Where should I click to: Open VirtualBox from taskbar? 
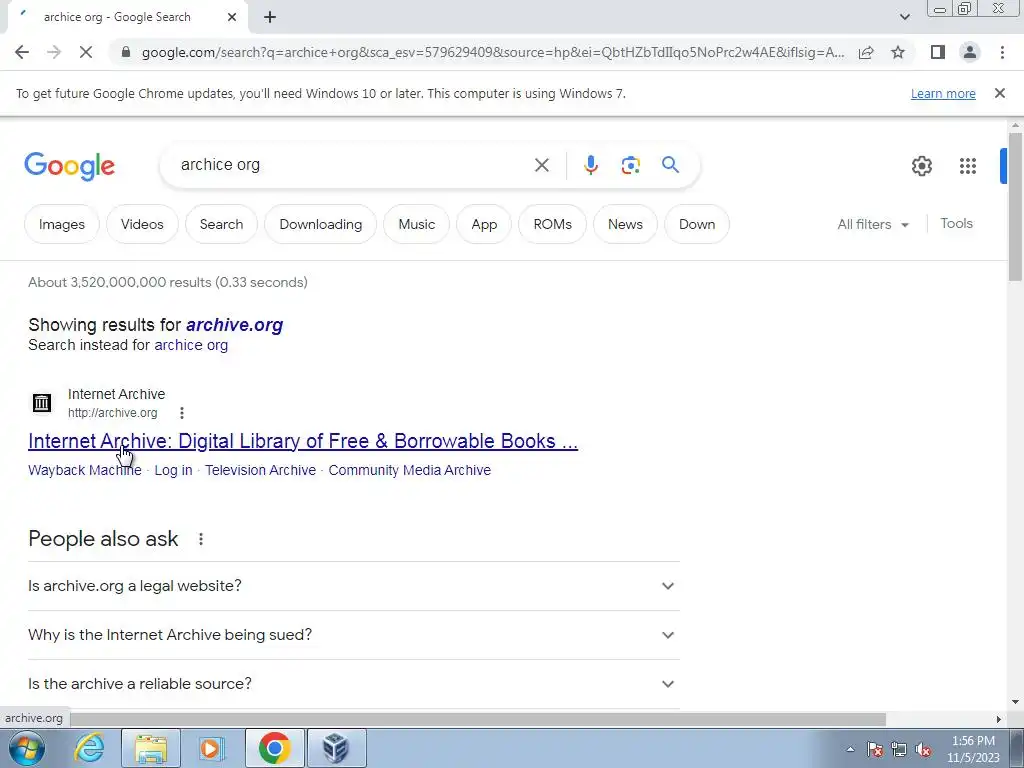pos(336,748)
